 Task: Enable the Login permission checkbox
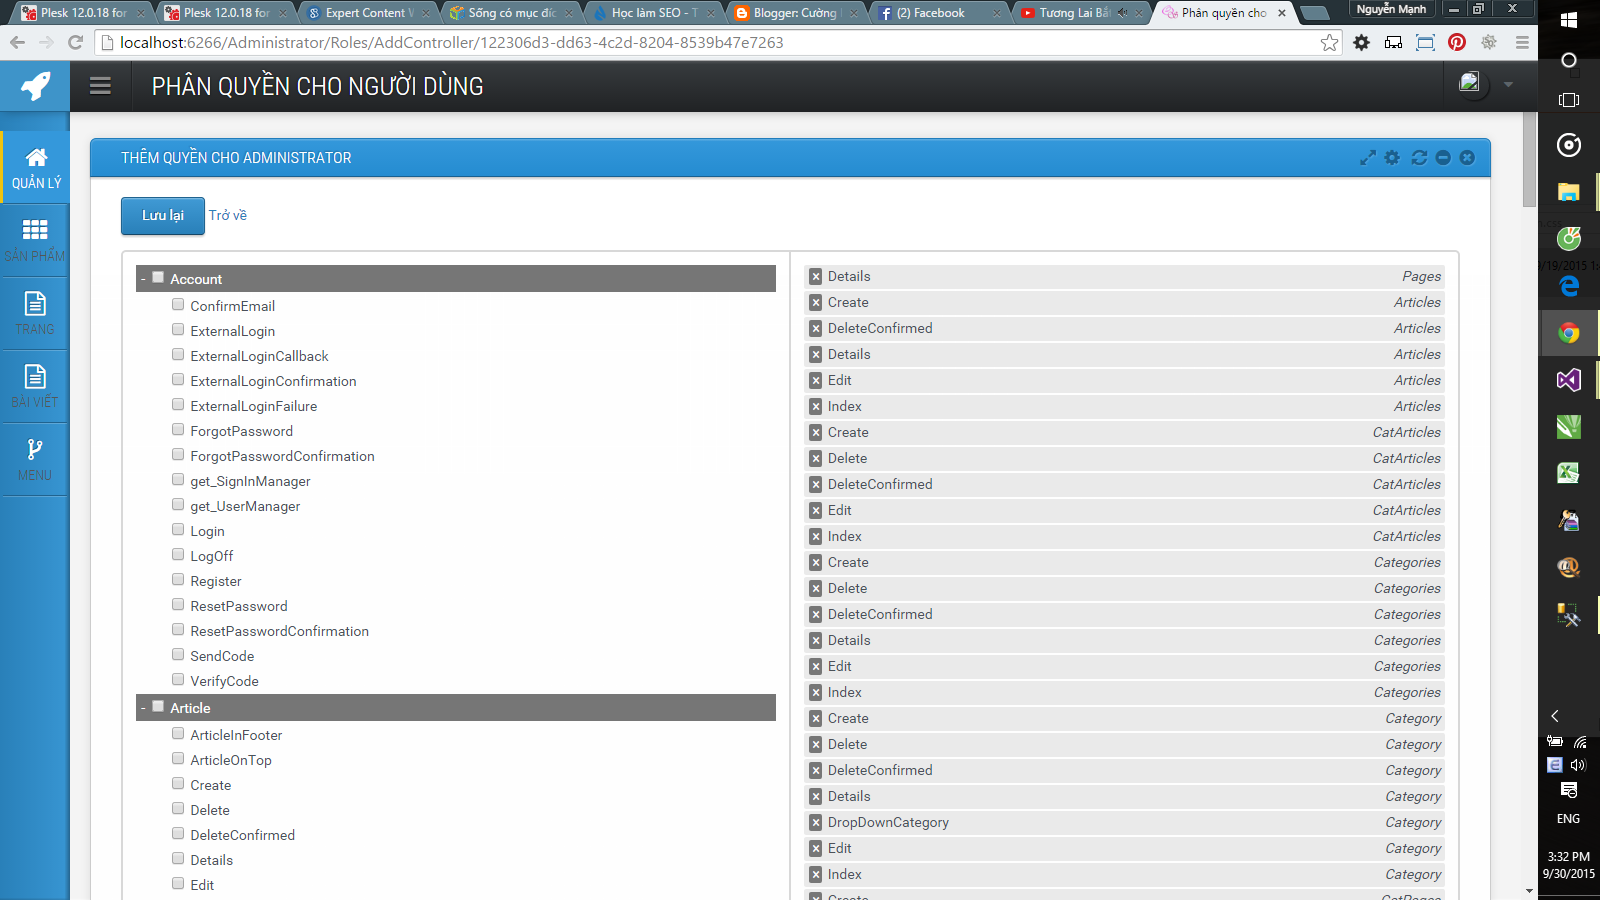pos(178,529)
